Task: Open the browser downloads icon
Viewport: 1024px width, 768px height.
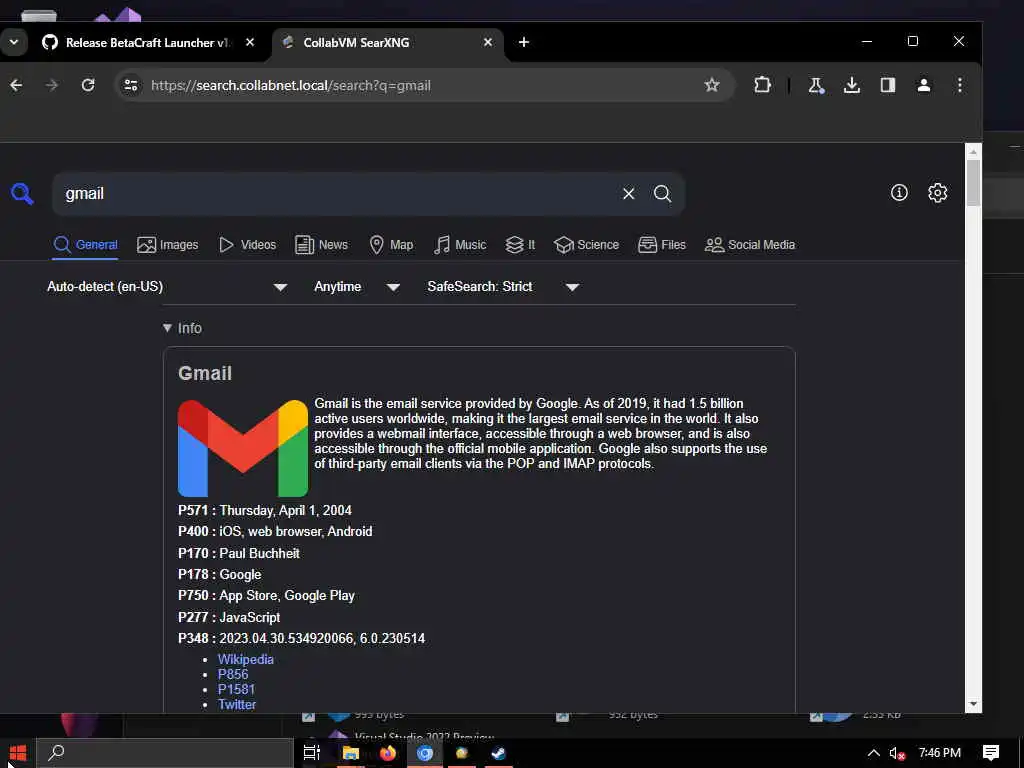Action: point(852,85)
